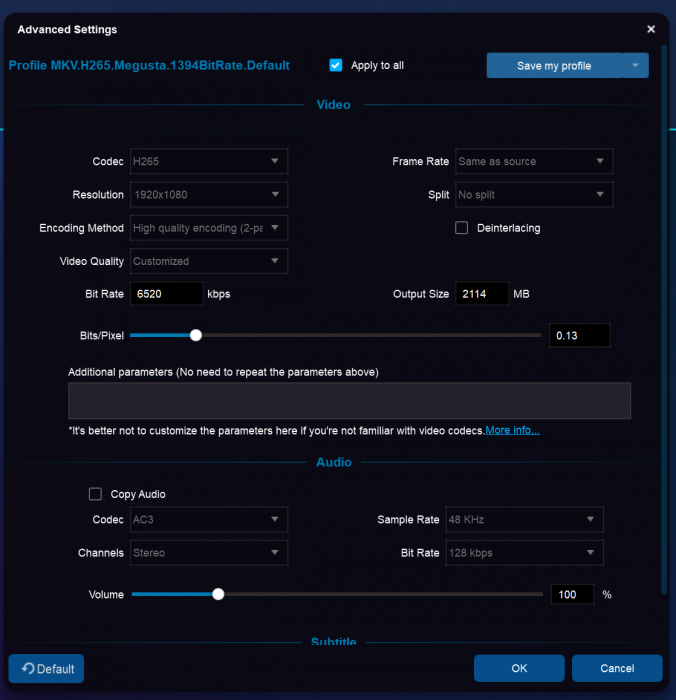Click the Bits/Pixel 0.13 value field

[x=579, y=335]
